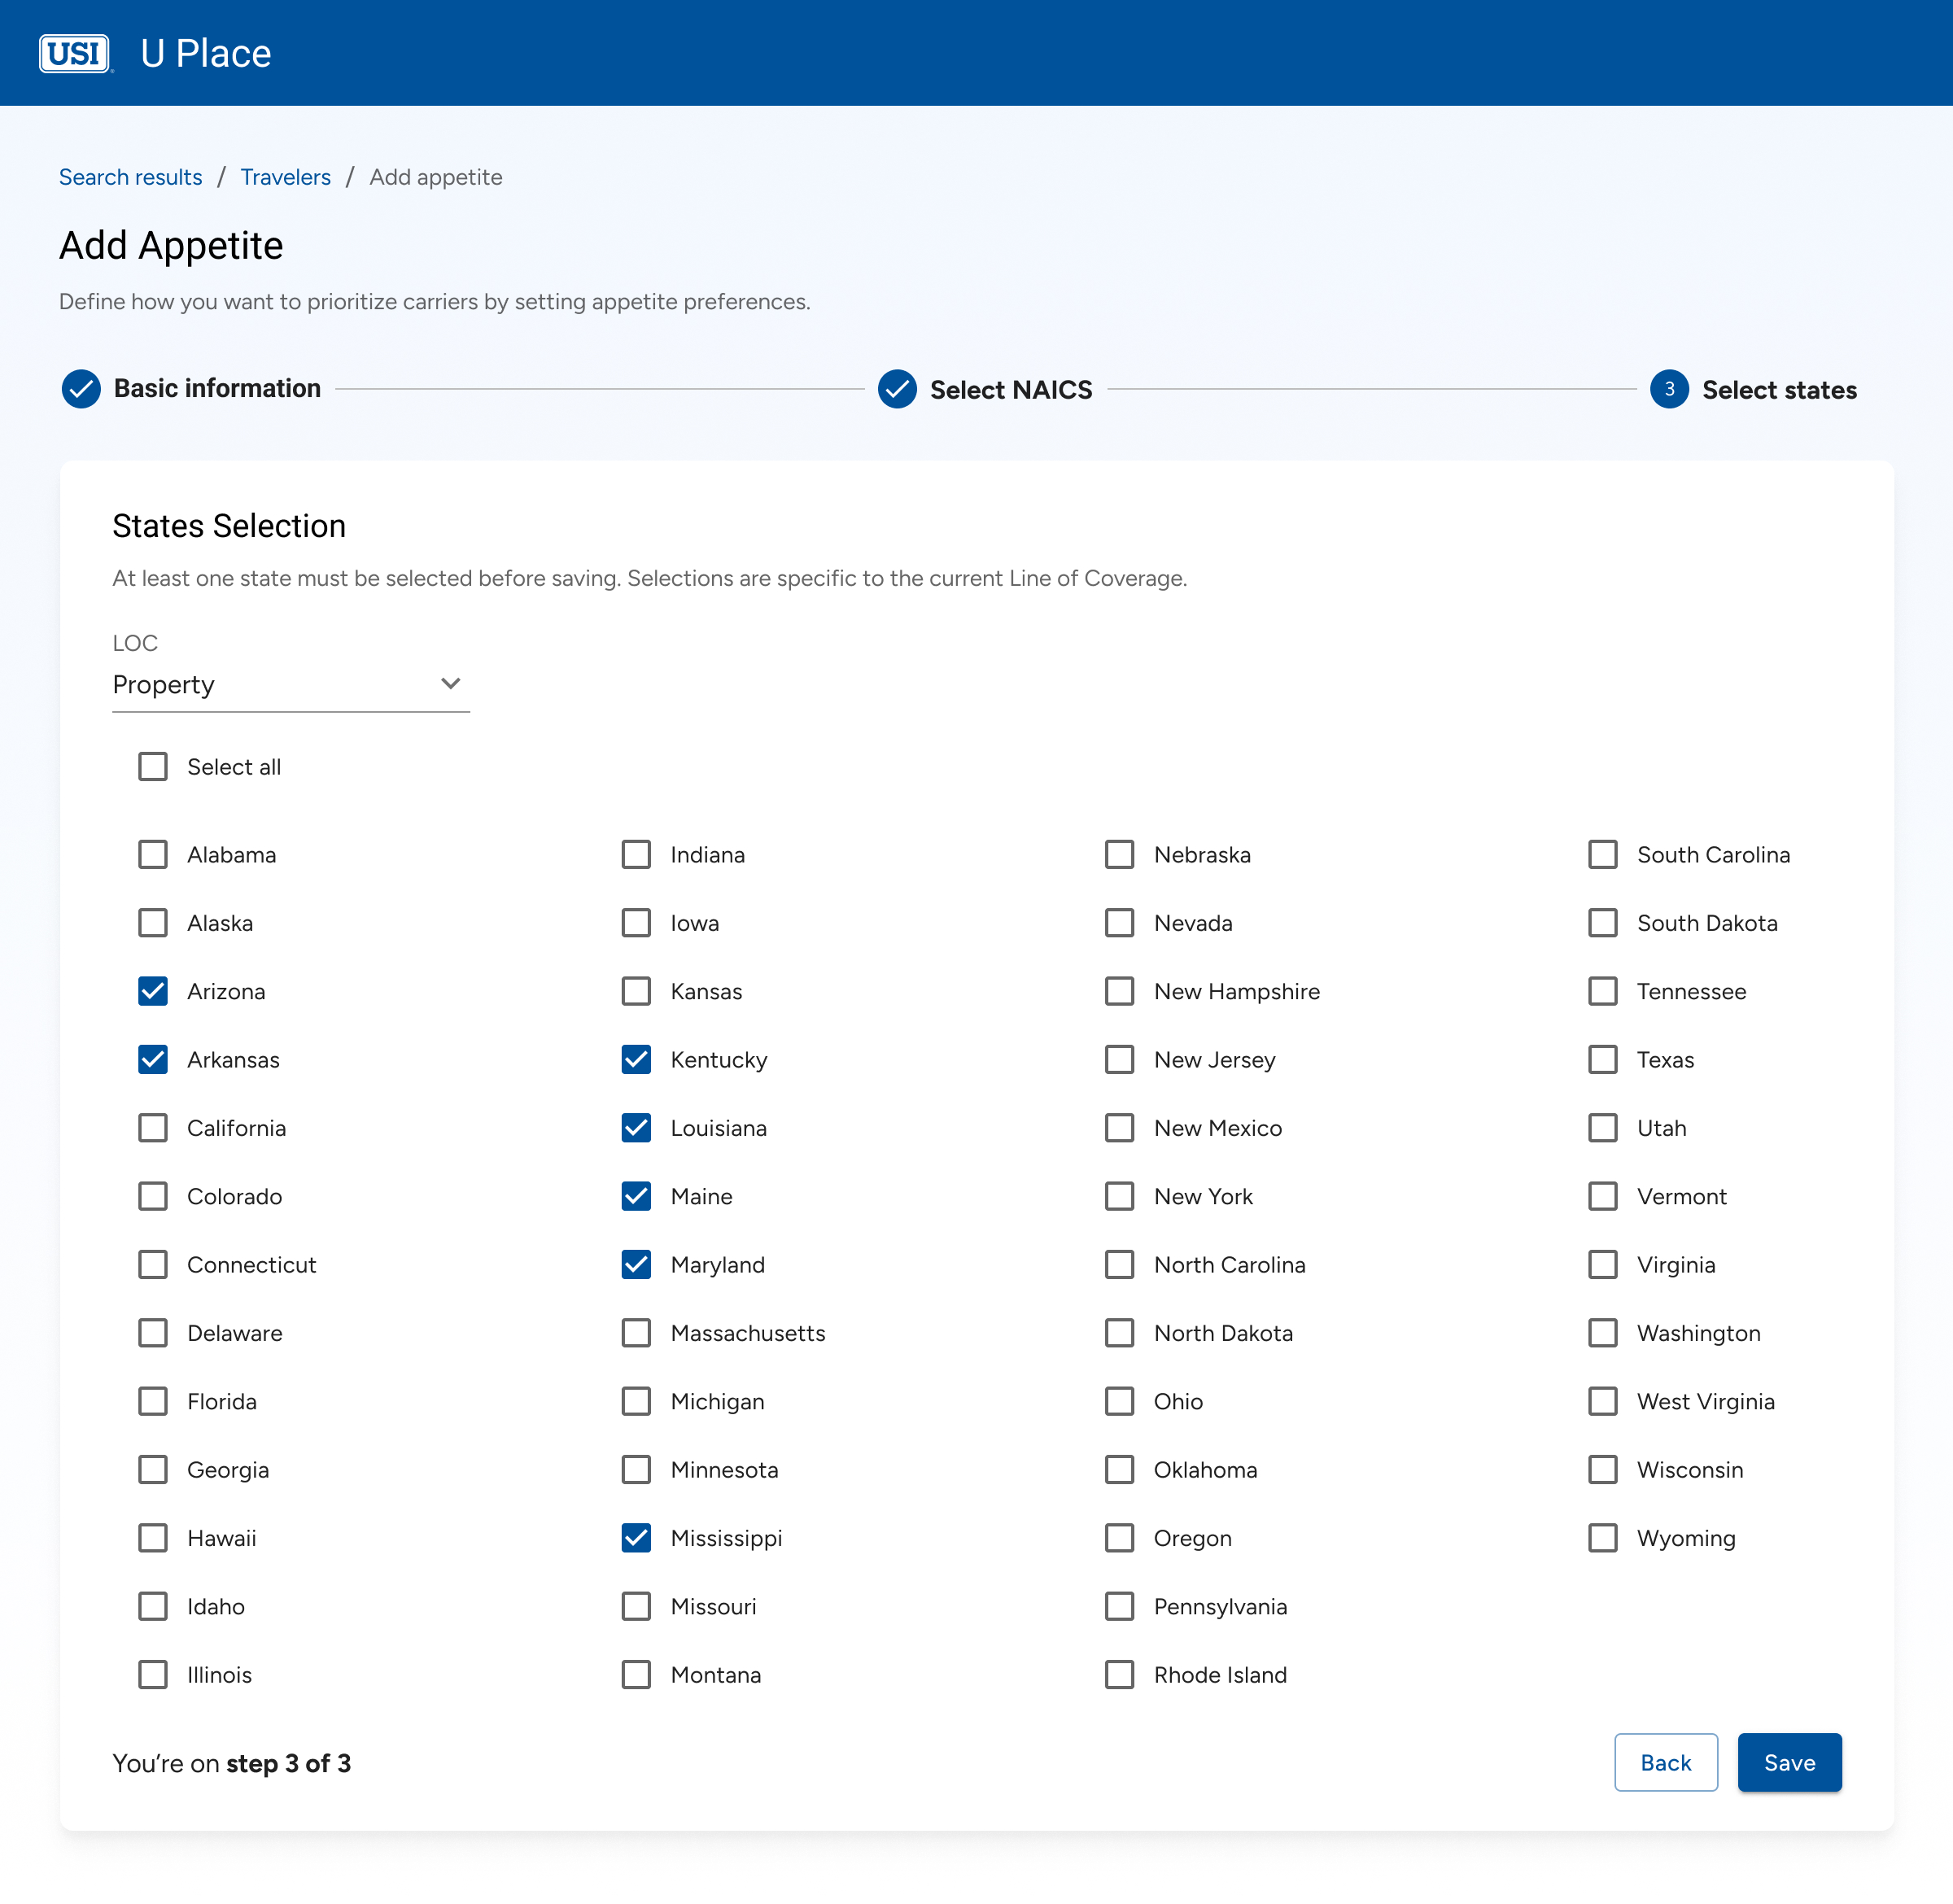This screenshot has height=1904, width=1953.
Task: Uncheck the Mississippi checkbox
Action: [x=636, y=1538]
